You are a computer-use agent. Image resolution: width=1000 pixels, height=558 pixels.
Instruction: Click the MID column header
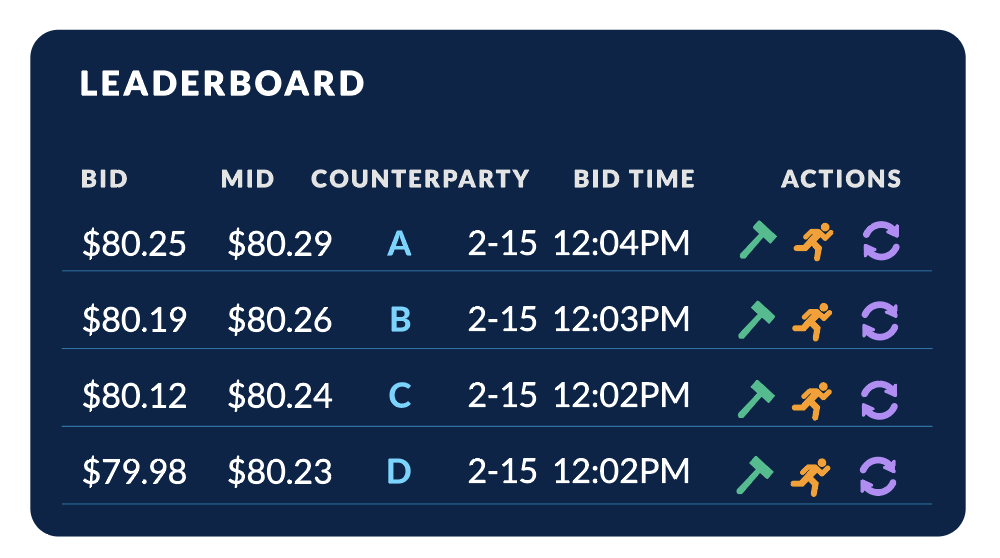(247, 179)
